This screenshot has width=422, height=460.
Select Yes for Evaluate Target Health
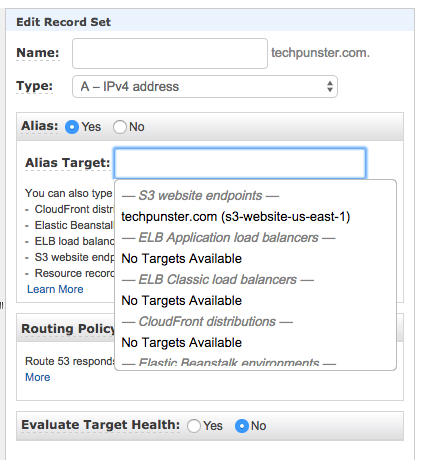194,426
